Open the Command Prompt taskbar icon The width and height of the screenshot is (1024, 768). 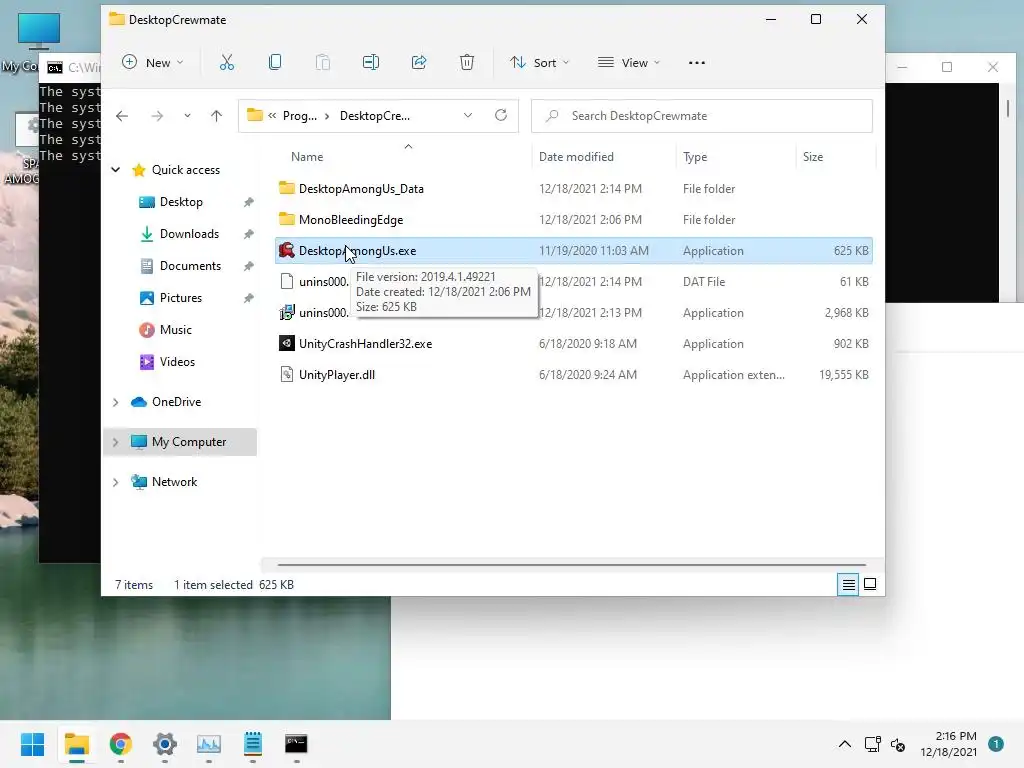coord(296,744)
